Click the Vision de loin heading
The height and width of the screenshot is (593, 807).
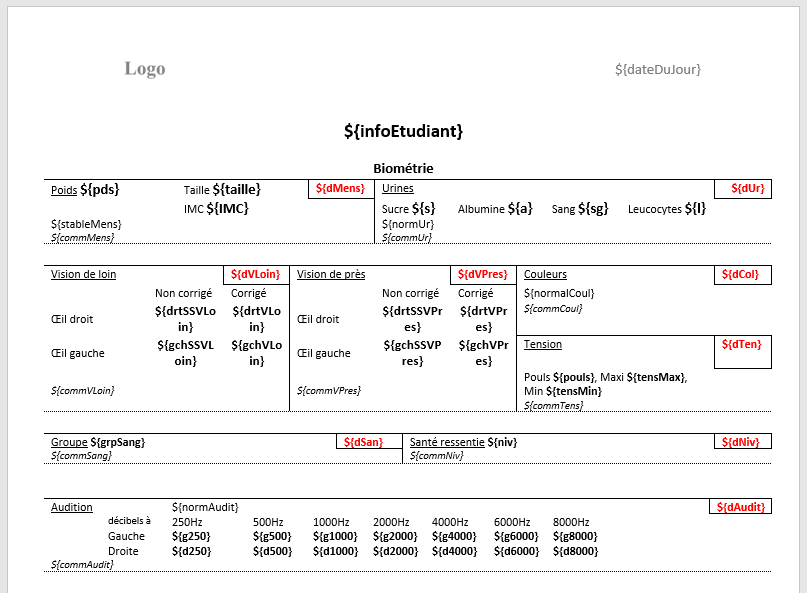83,274
